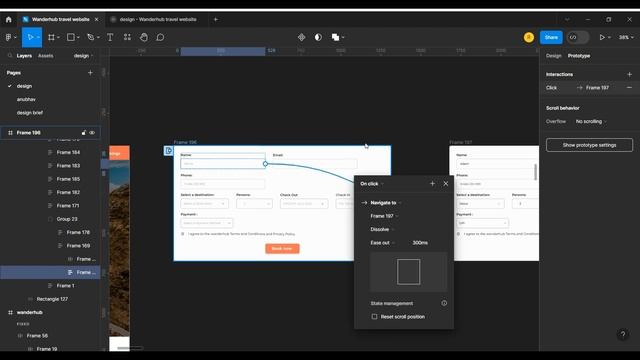Viewport: 640px width, 360px height.
Task: Select the Frame 171 layer
Action: [x=68, y=206]
